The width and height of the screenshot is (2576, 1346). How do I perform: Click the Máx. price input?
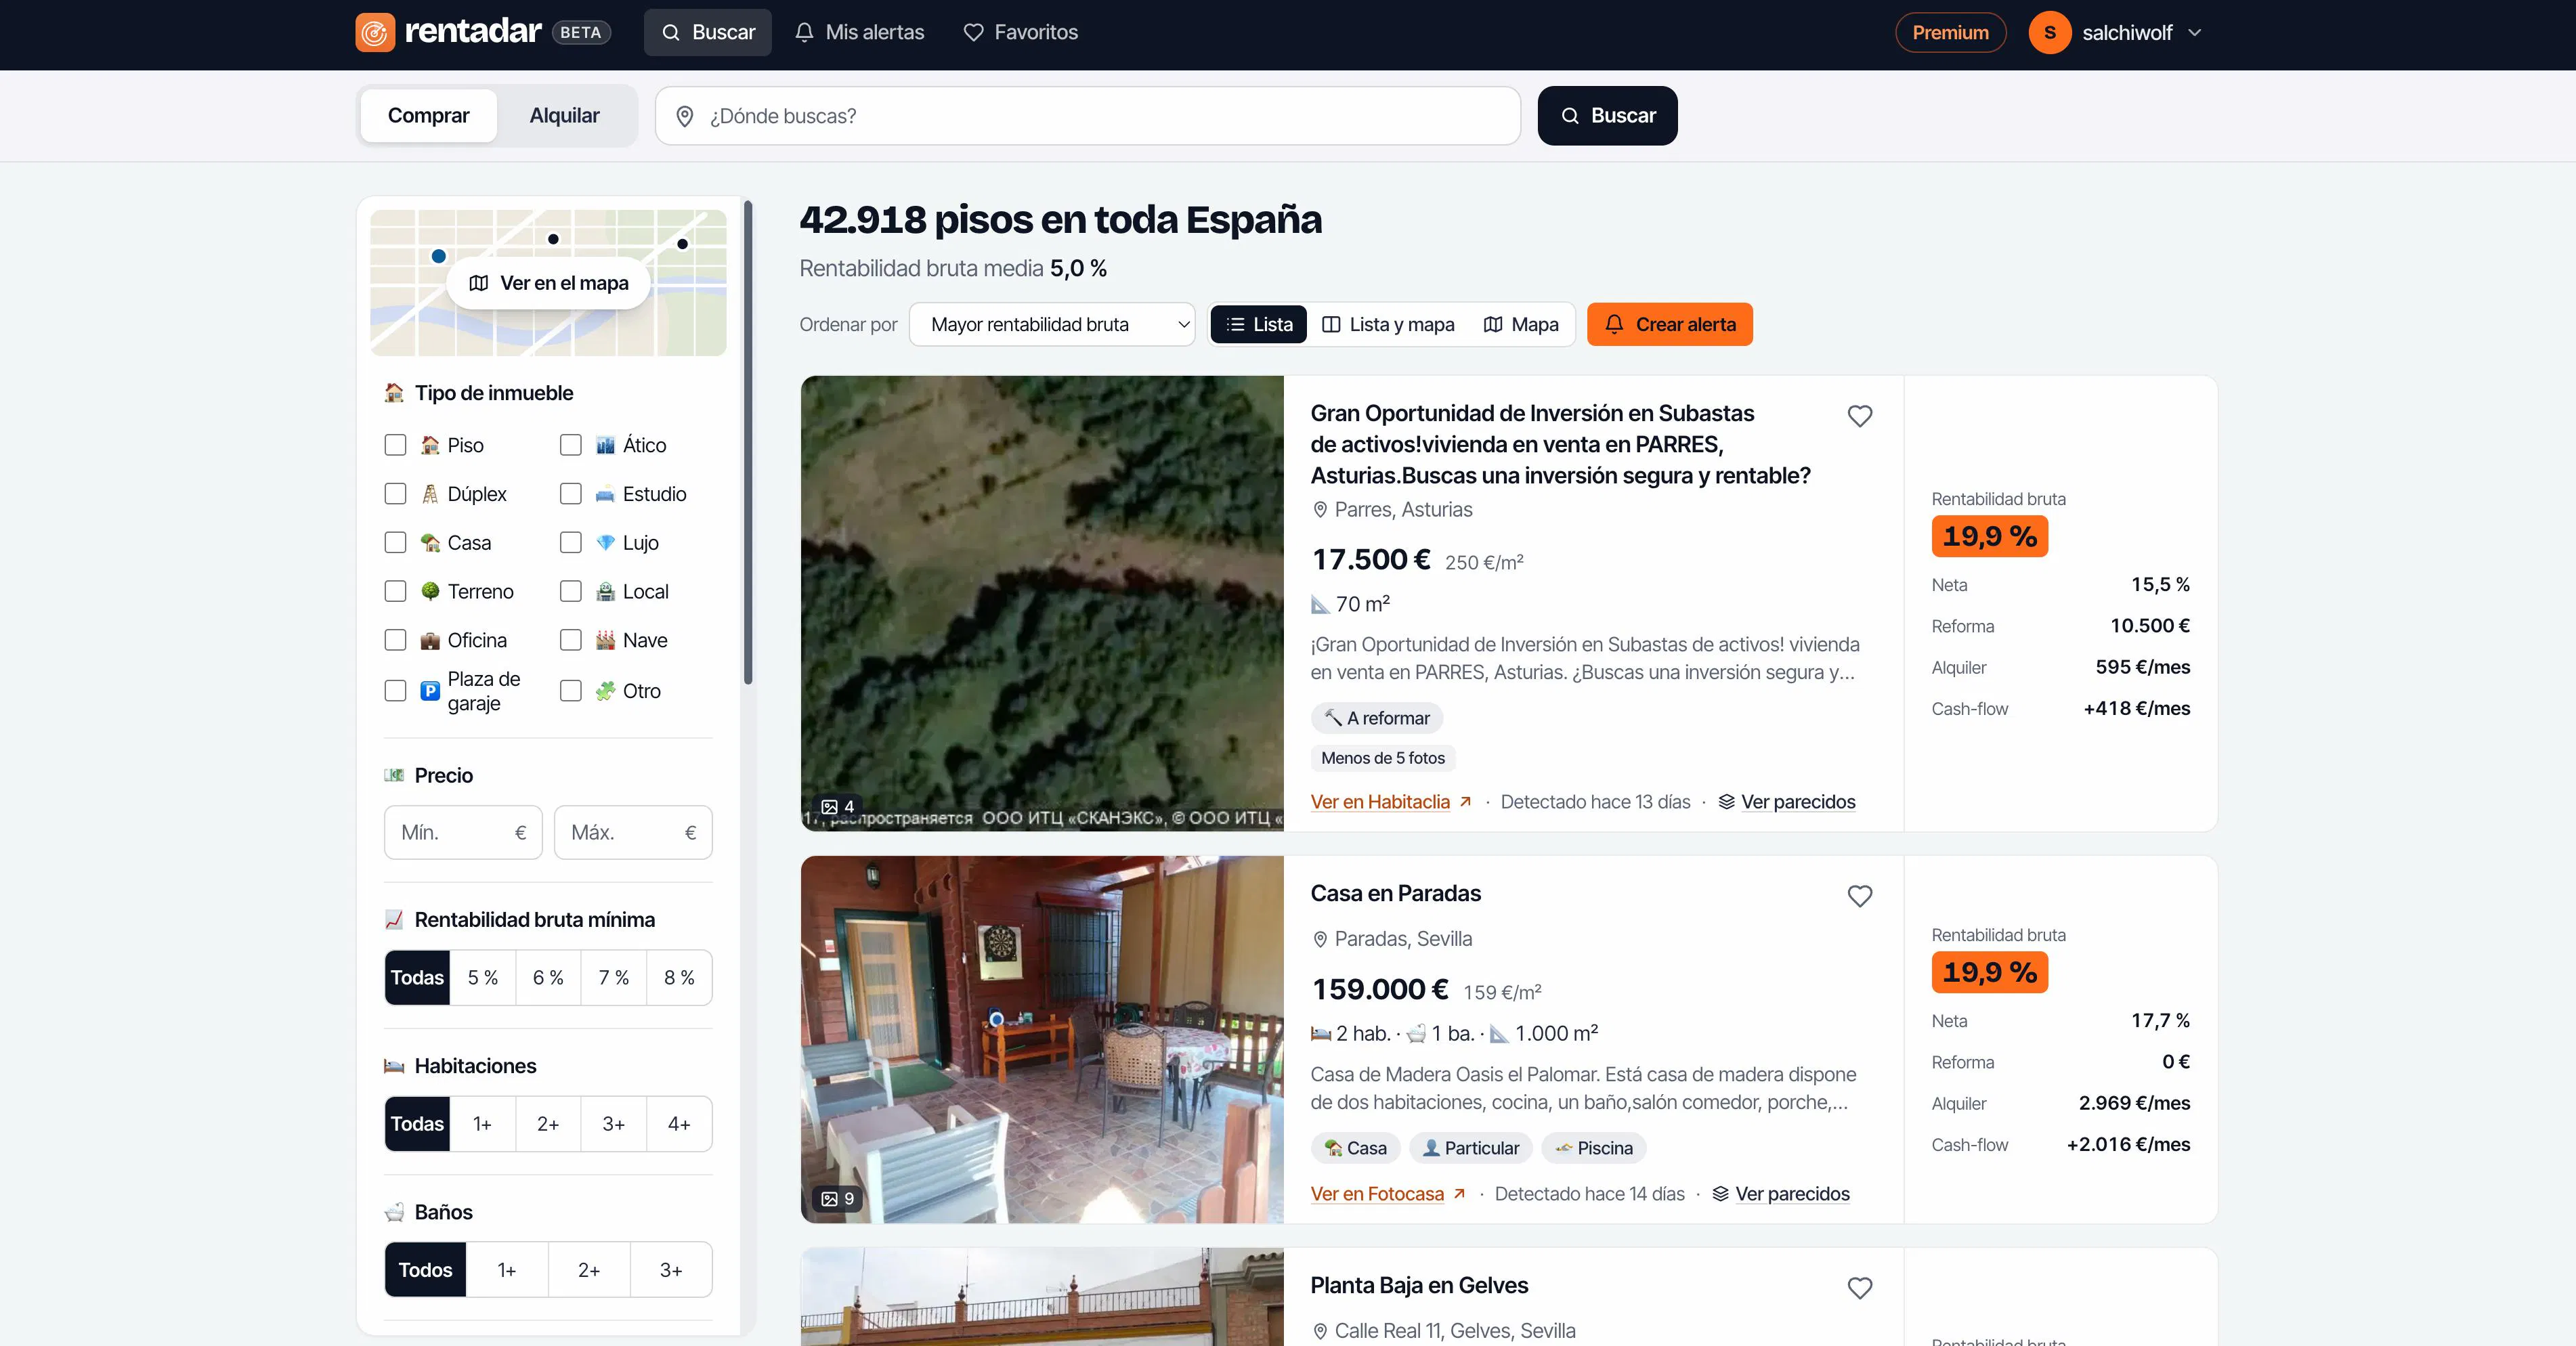point(633,833)
